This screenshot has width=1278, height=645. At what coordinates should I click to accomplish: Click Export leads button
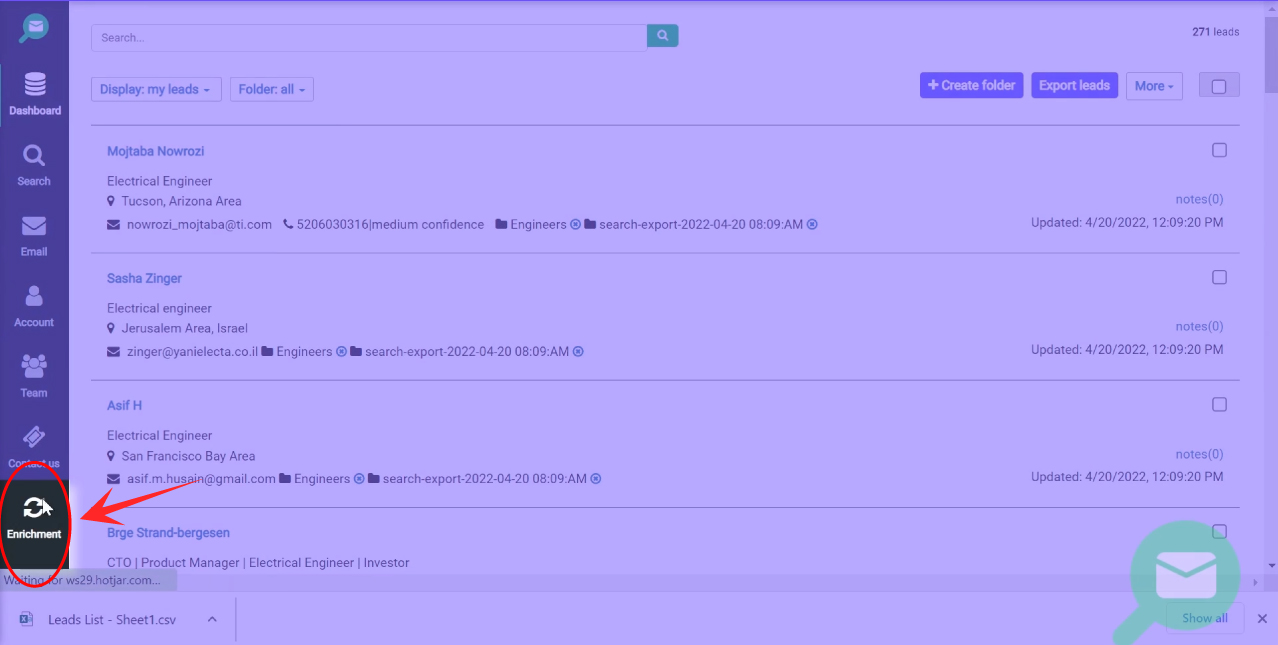tap(1074, 85)
